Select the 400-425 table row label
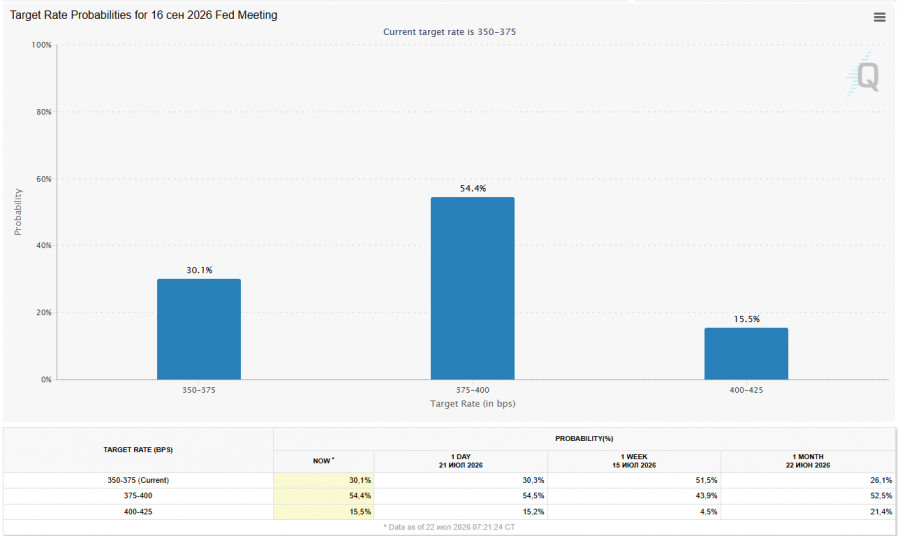900x536 pixels. coord(138,512)
